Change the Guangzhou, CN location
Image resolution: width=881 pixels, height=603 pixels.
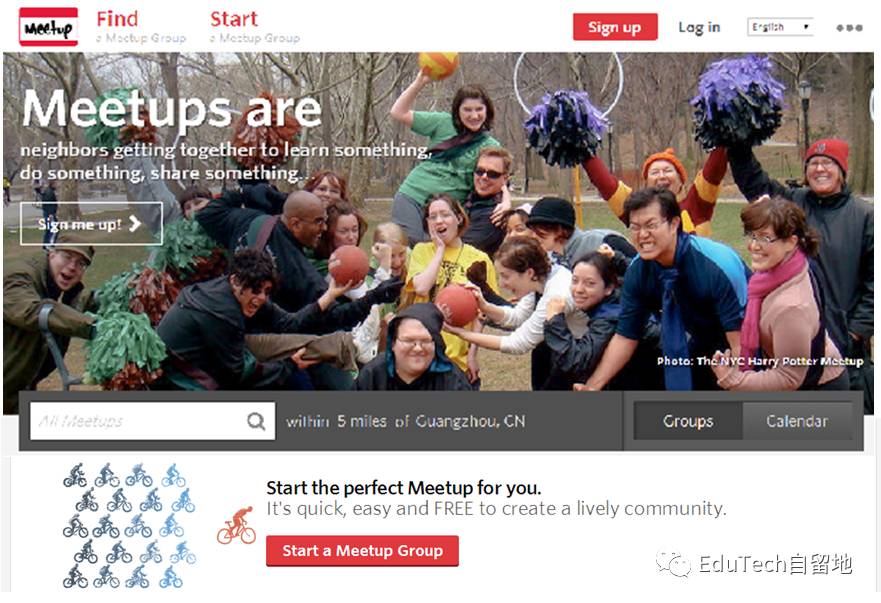[470, 421]
